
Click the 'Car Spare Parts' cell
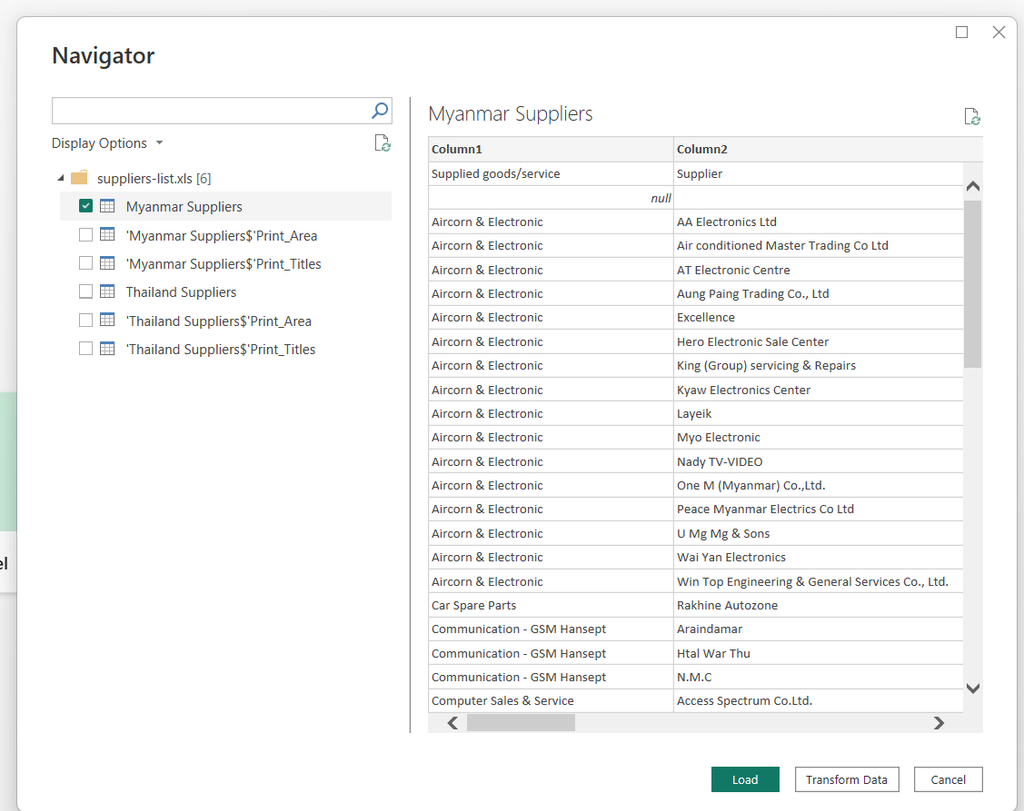[x=551, y=605]
